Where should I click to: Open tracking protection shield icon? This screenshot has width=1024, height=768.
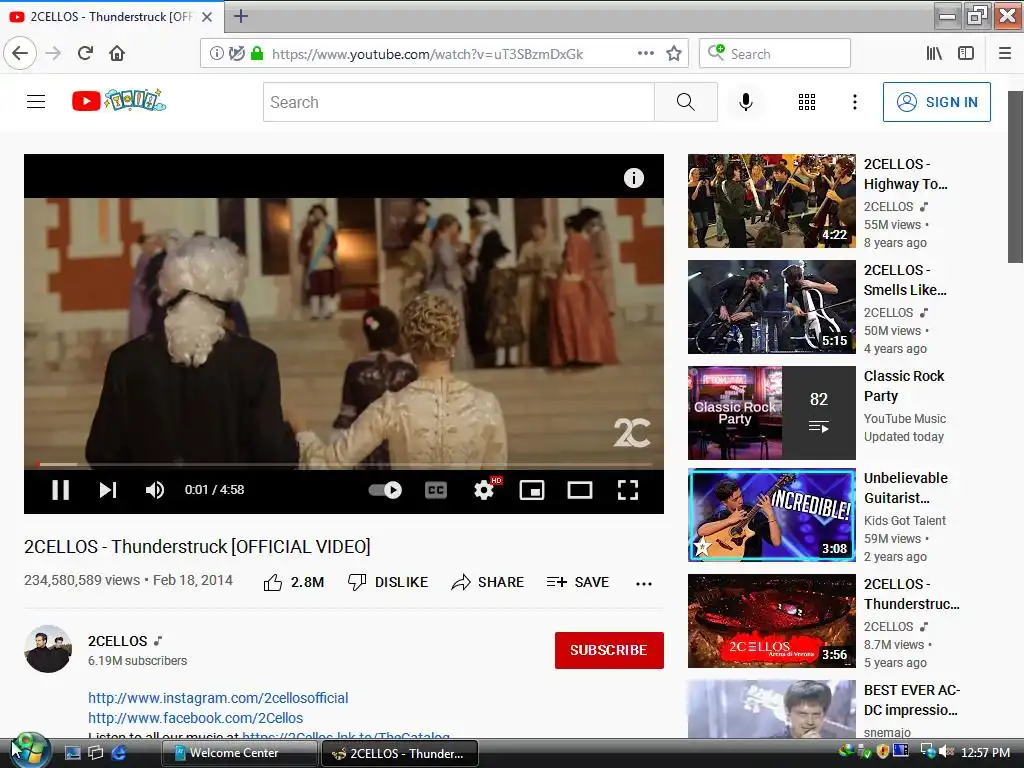[237, 54]
